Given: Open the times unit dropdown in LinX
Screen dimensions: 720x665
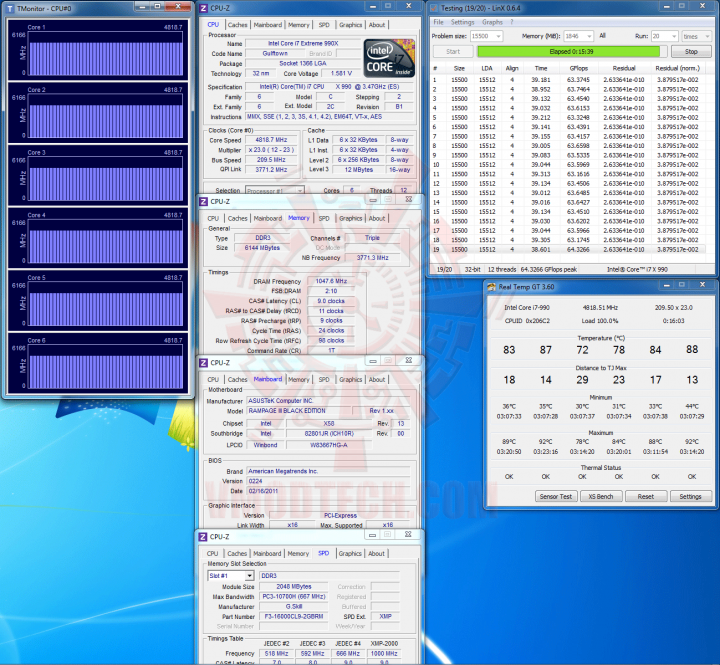Looking at the screenshot, I should [708, 36].
